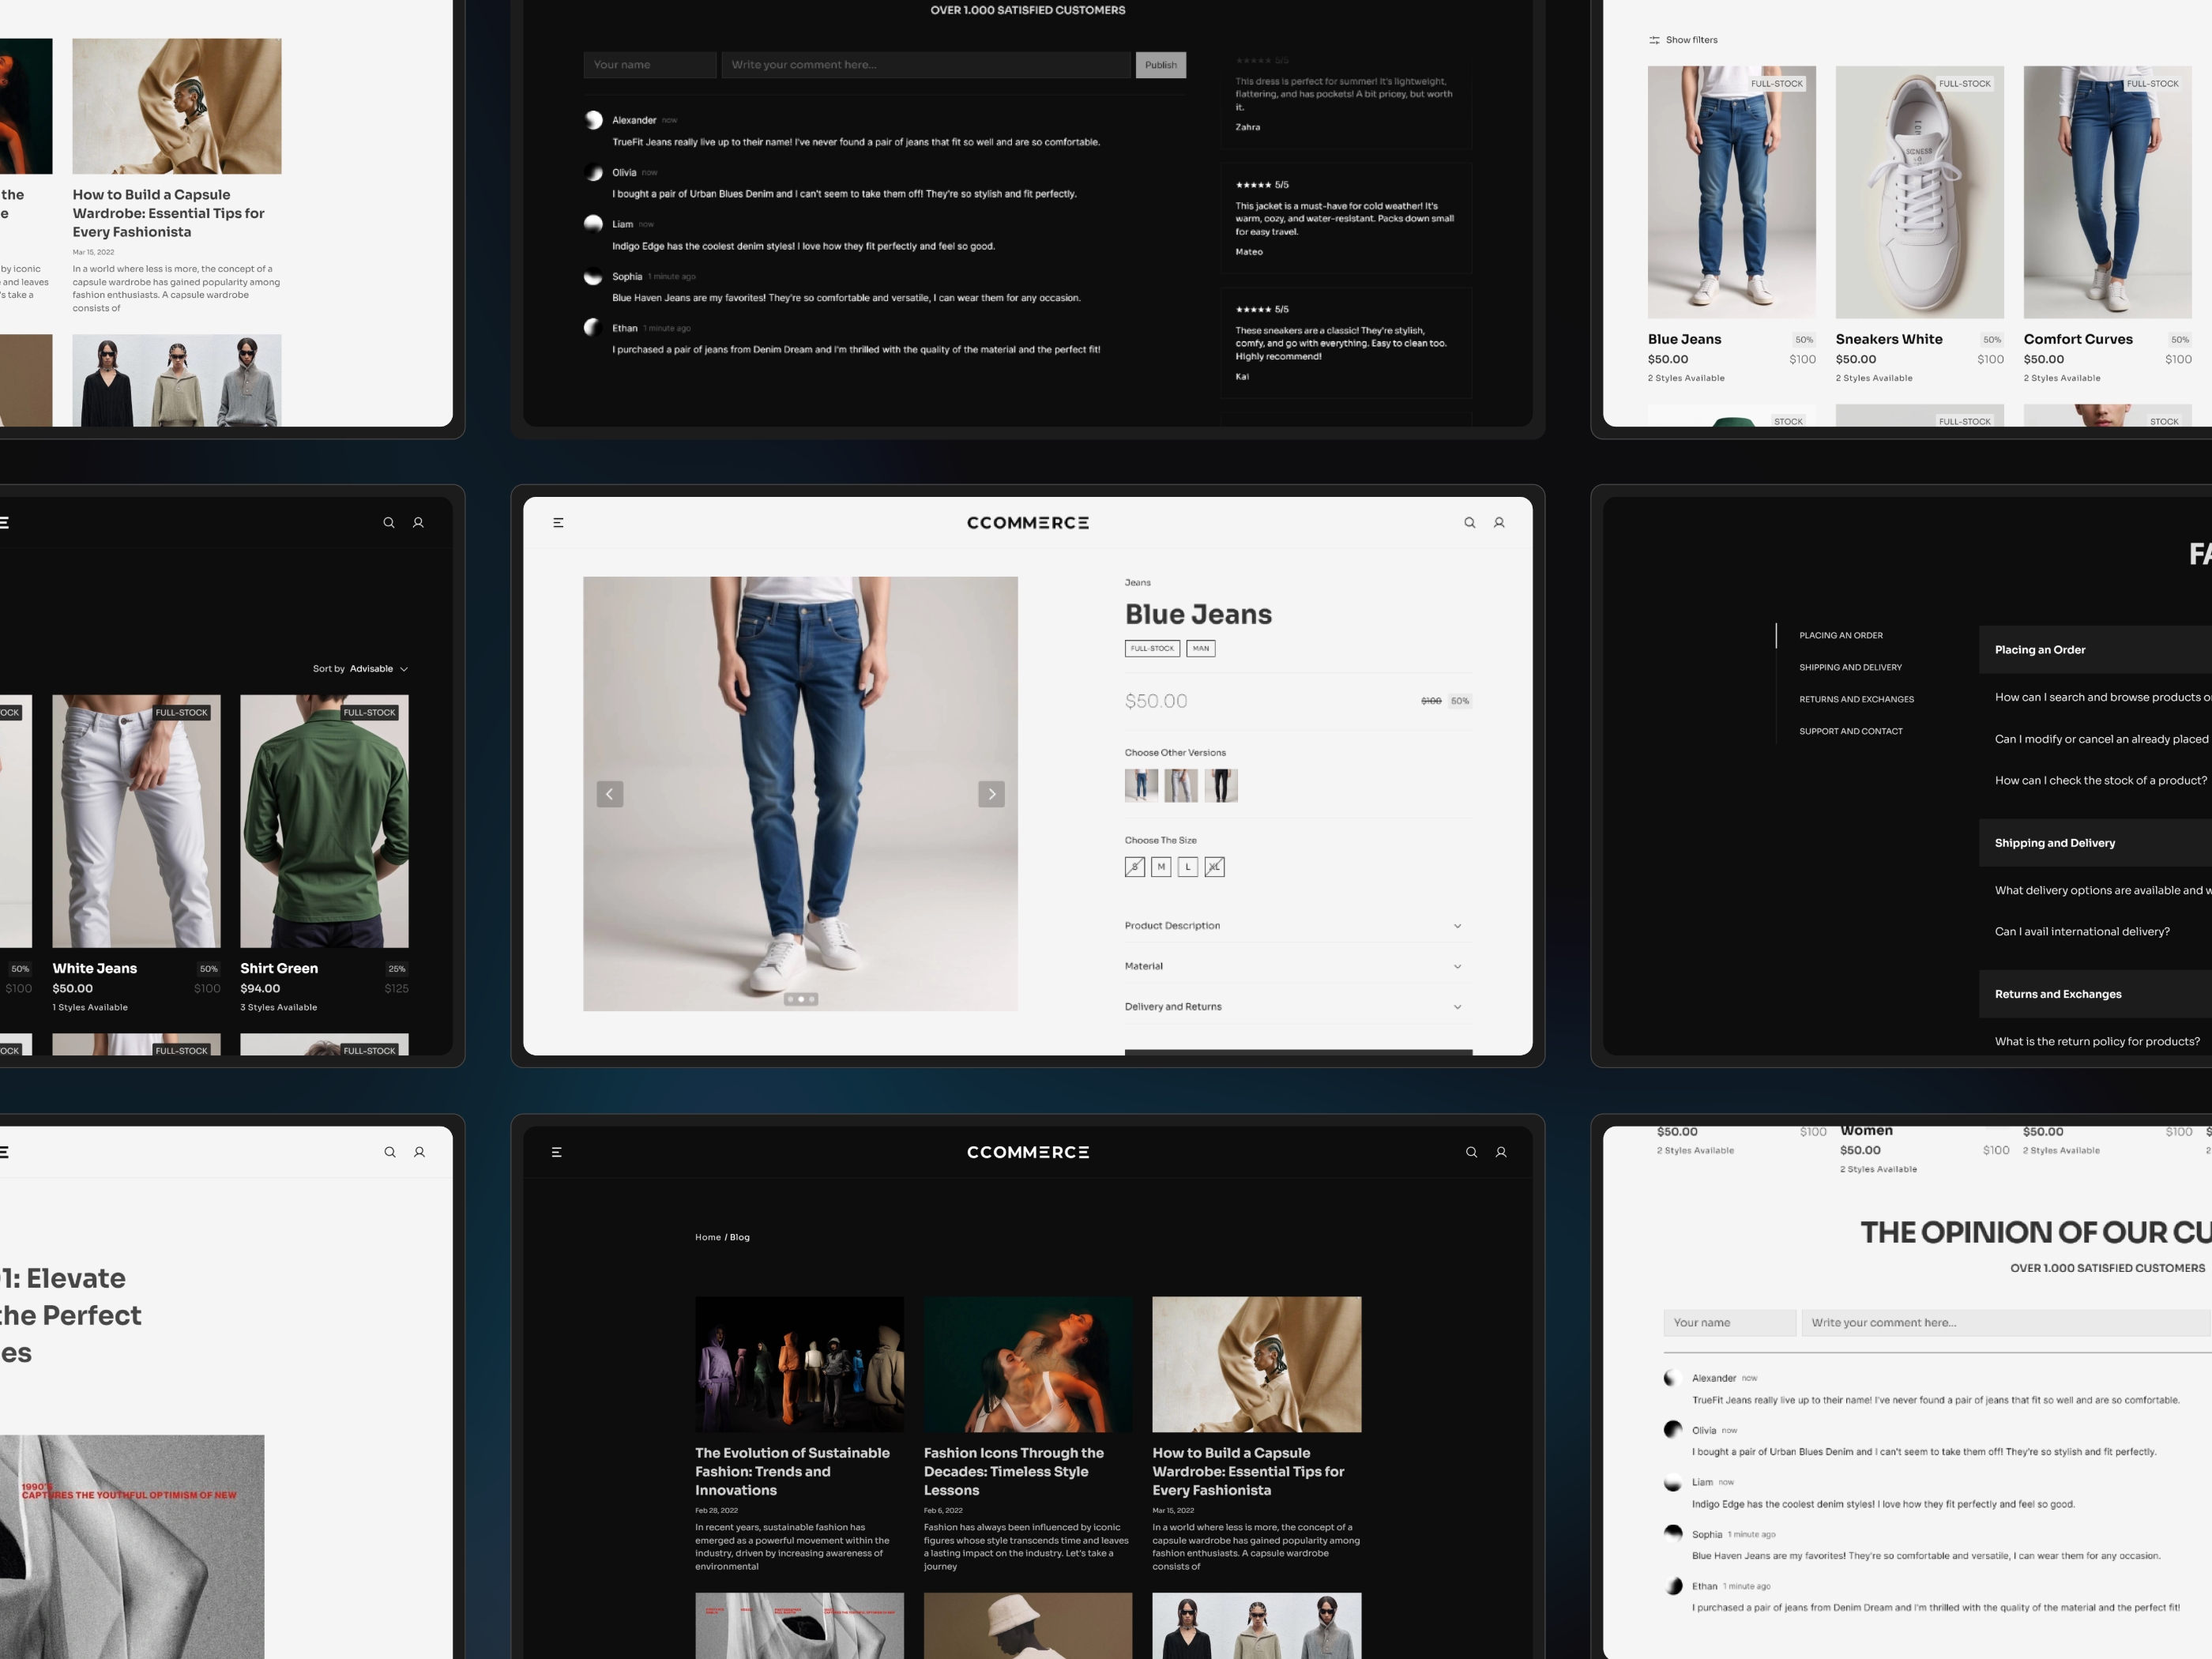Image resolution: width=2212 pixels, height=1659 pixels.
Task: Click the publish button on comment form
Action: pos(1160,65)
